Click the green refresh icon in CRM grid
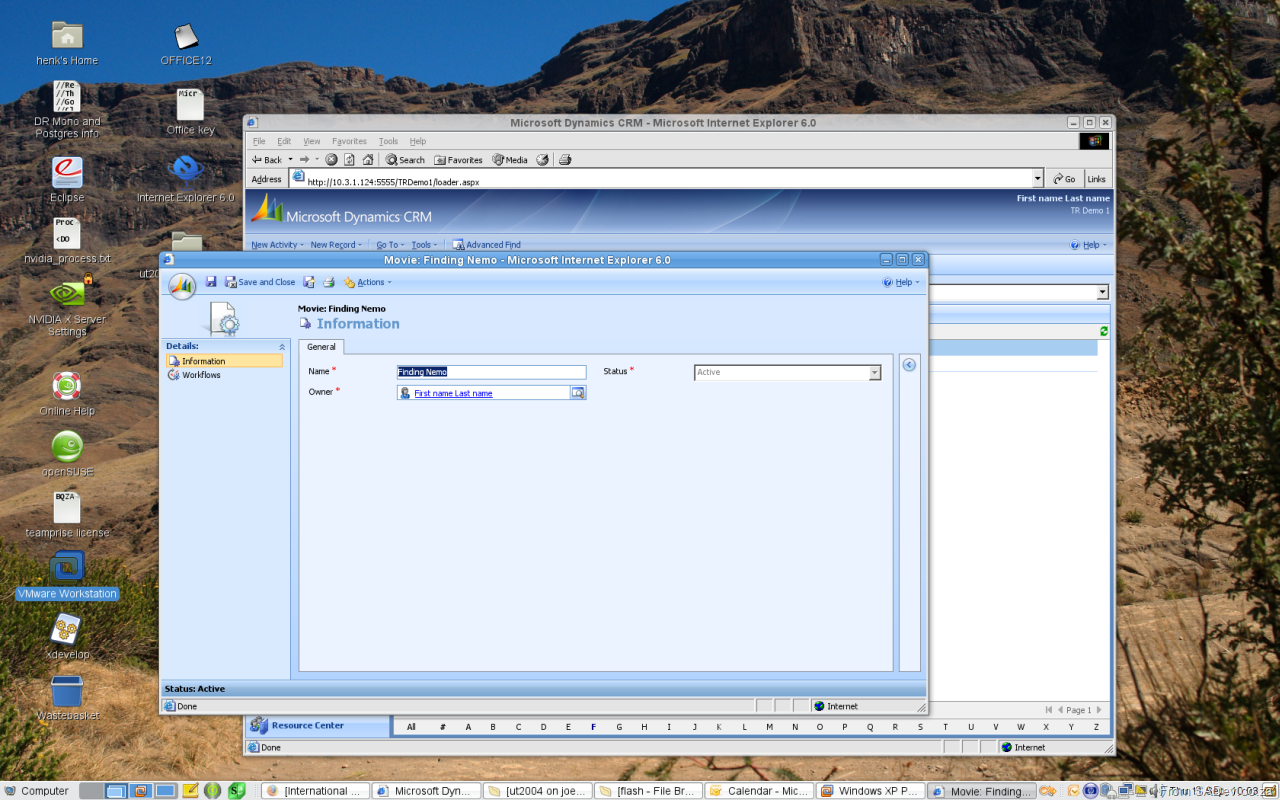Viewport: 1280px width, 800px height. click(x=1104, y=331)
